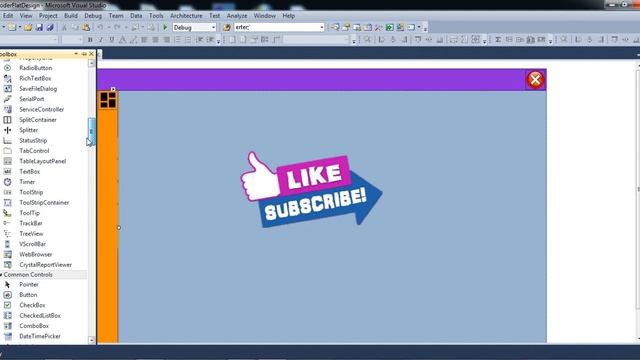Collapse the Common Controls toolbox group
The height and width of the screenshot is (360, 640).
[x=1, y=275]
